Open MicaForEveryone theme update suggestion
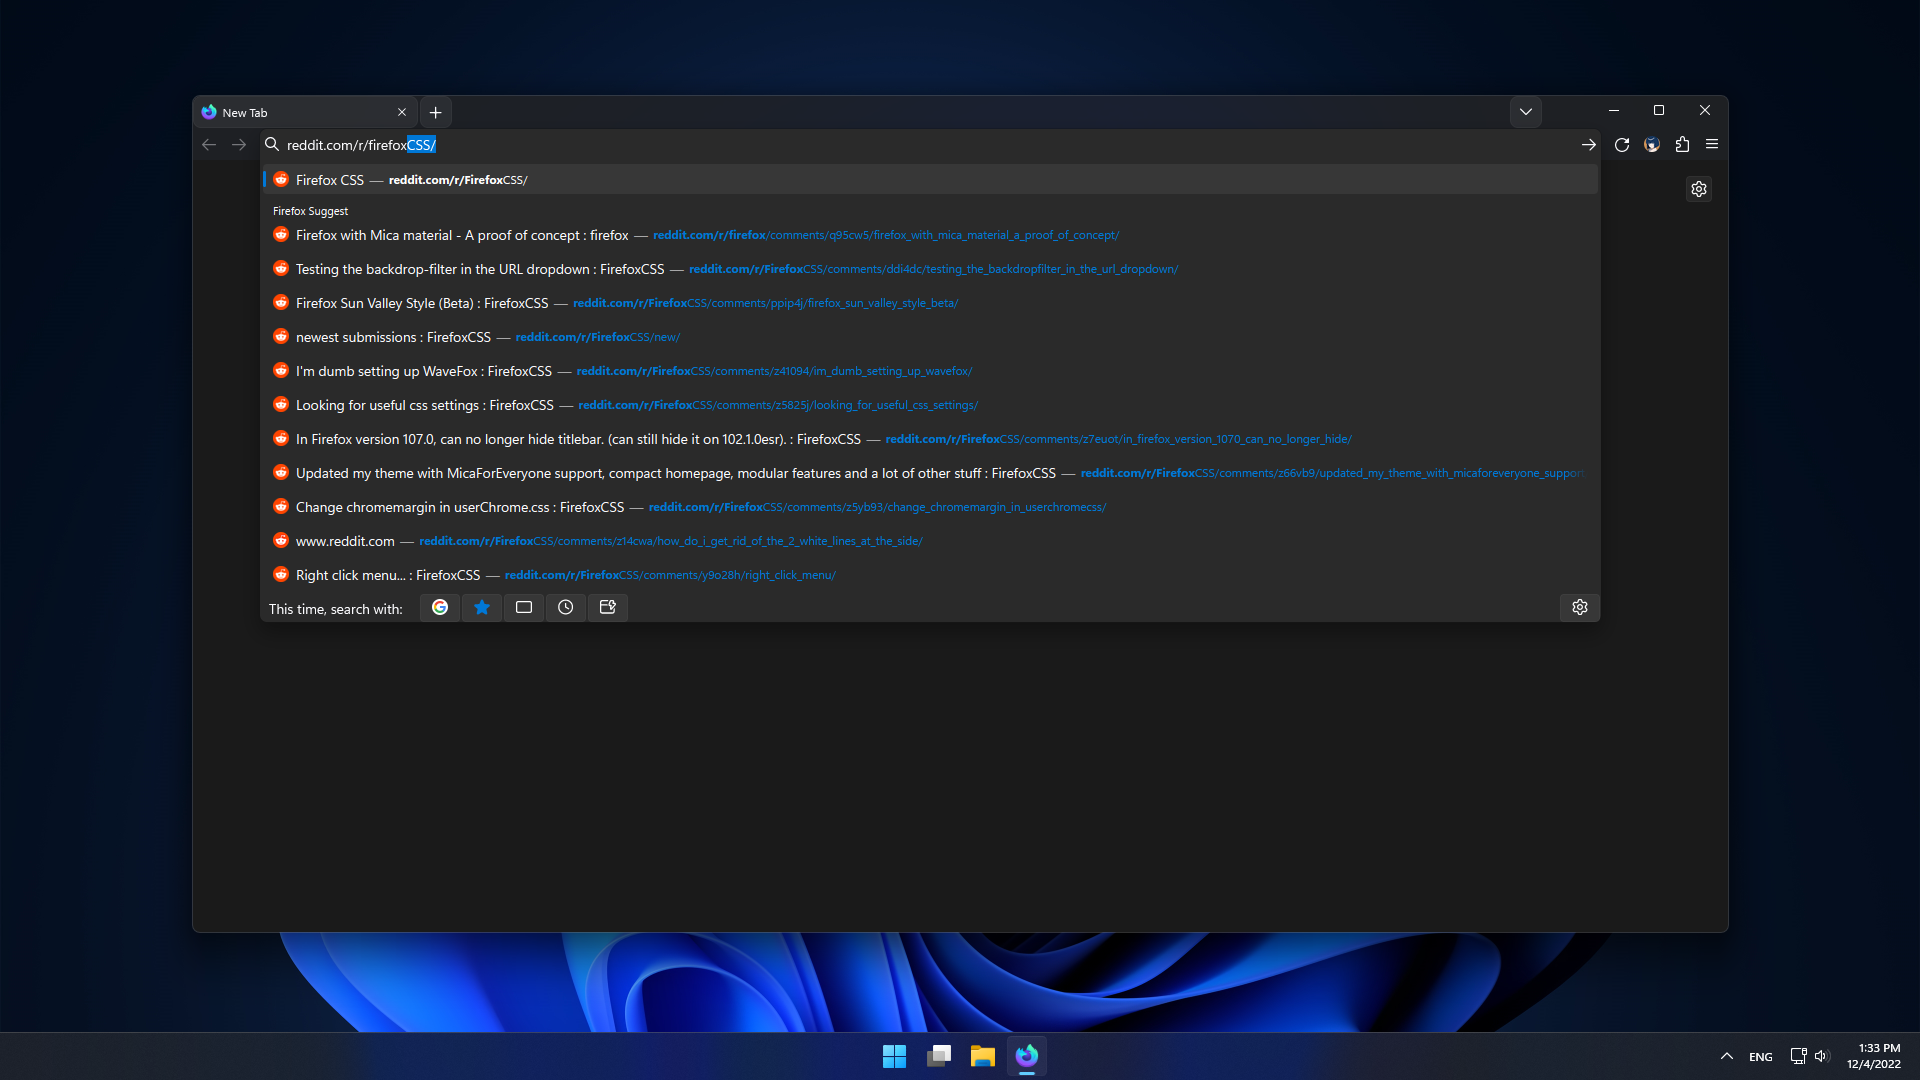Image resolution: width=1920 pixels, height=1080 pixels. pos(930,473)
